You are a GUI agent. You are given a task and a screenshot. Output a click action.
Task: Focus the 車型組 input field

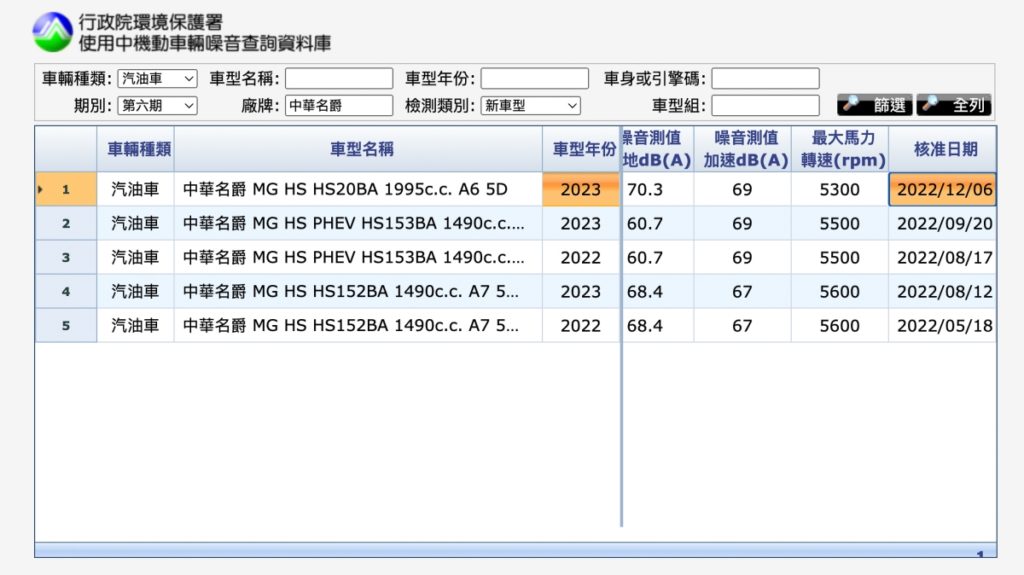point(765,105)
